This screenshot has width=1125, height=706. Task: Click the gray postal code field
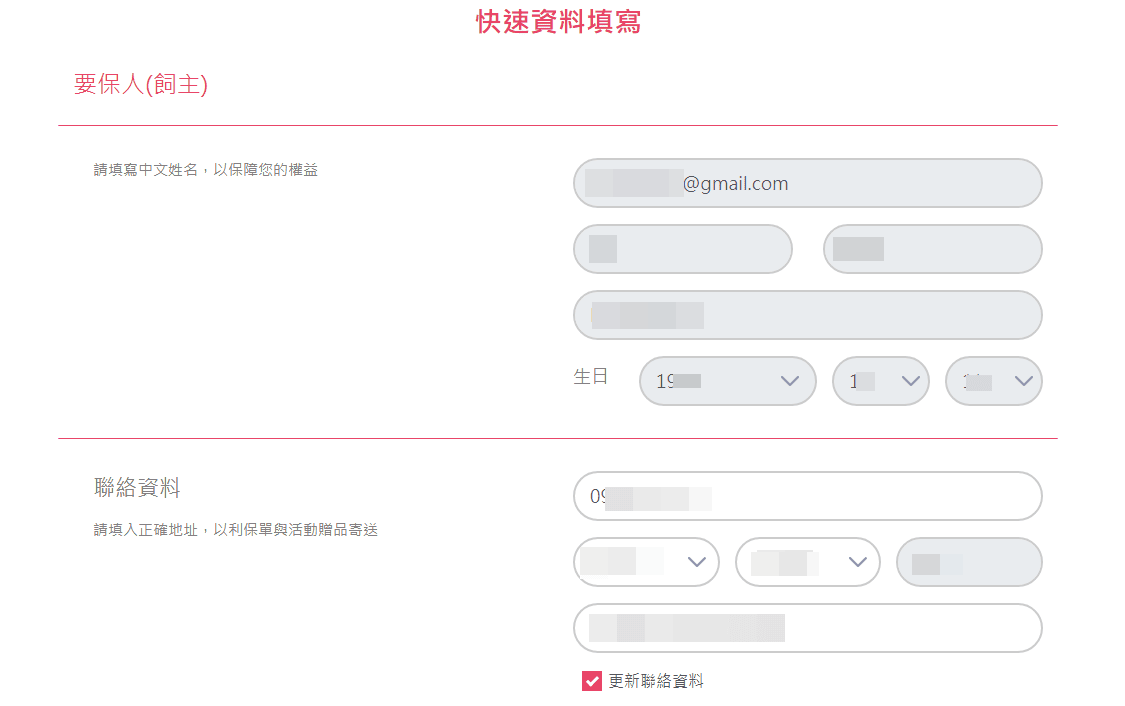pyautogui.click(x=969, y=562)
